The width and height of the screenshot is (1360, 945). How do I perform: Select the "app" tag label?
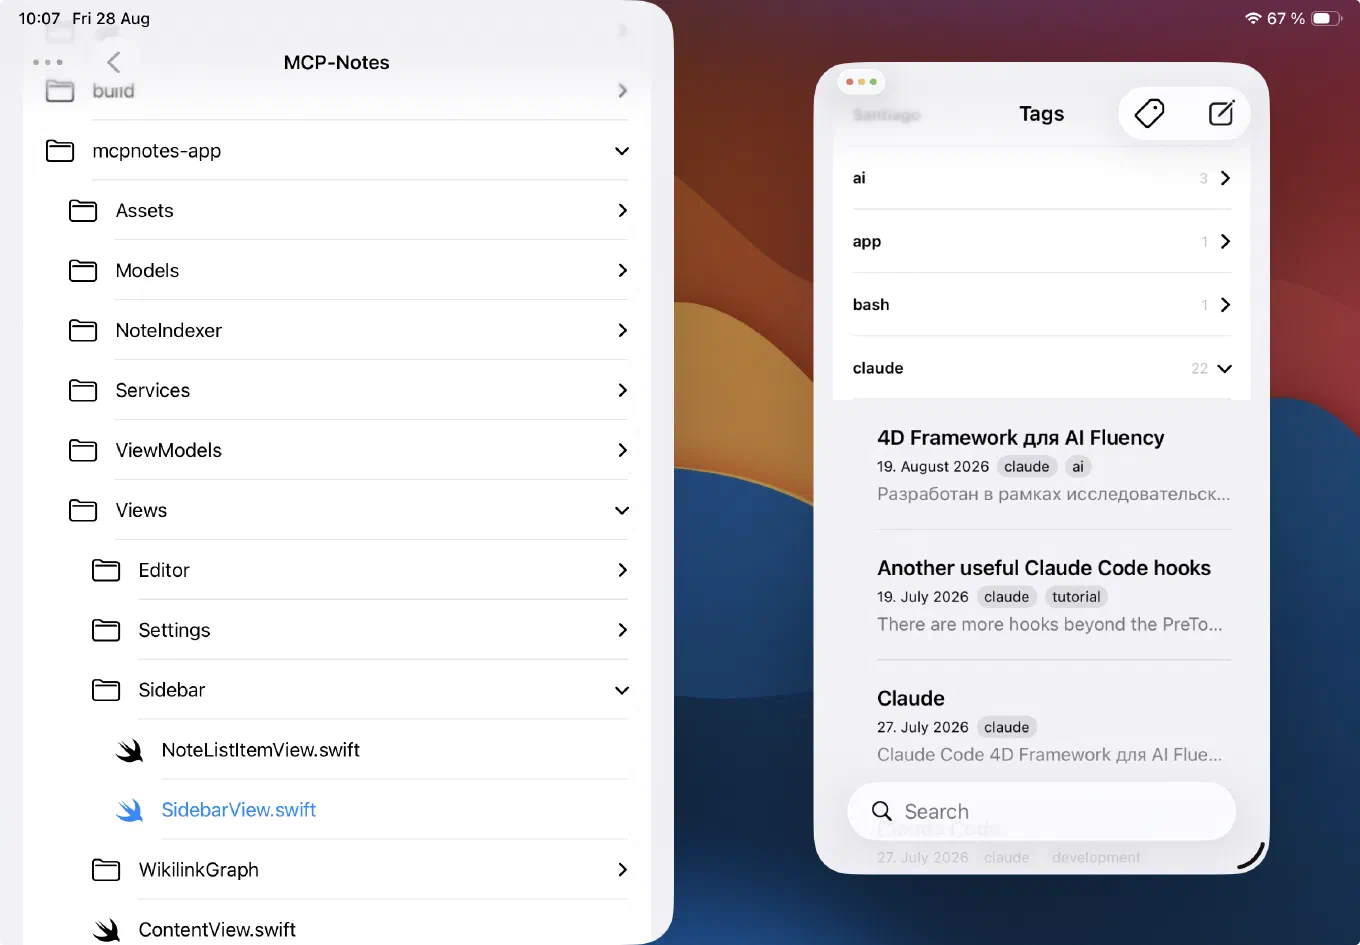pos(867,241)
